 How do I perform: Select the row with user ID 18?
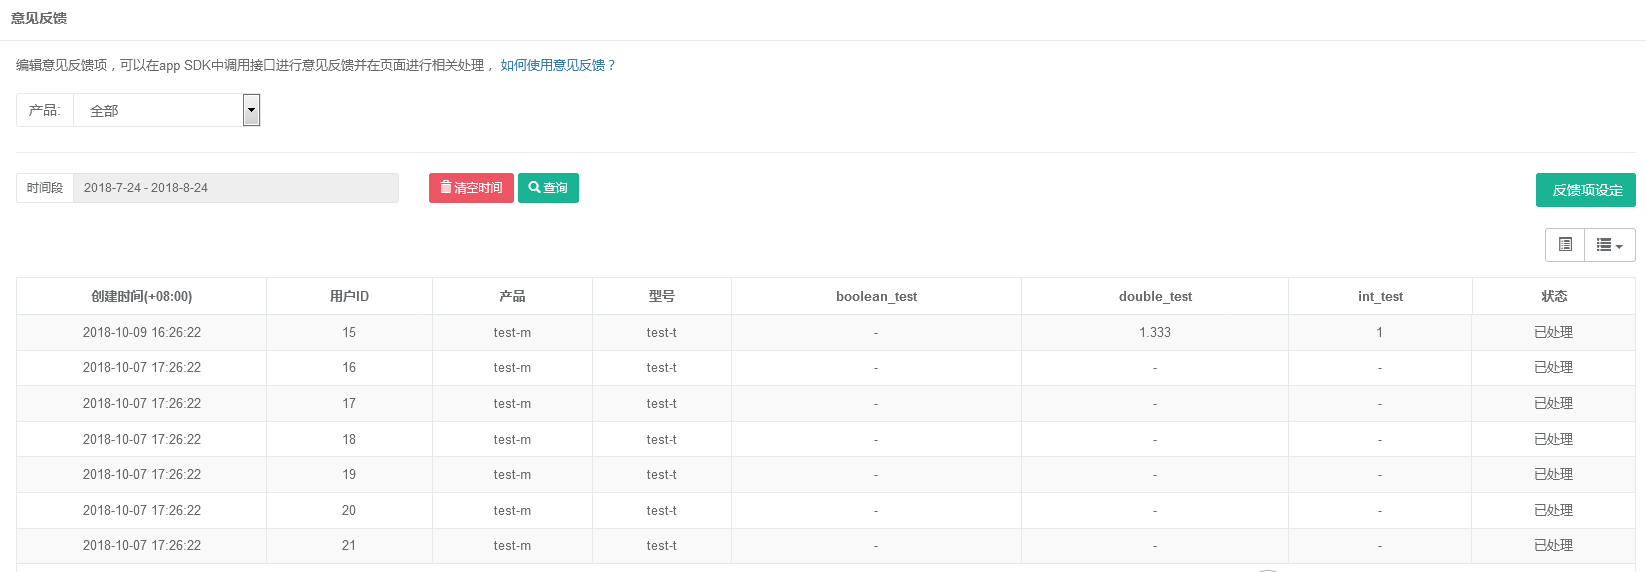click(x=349, y=439)
